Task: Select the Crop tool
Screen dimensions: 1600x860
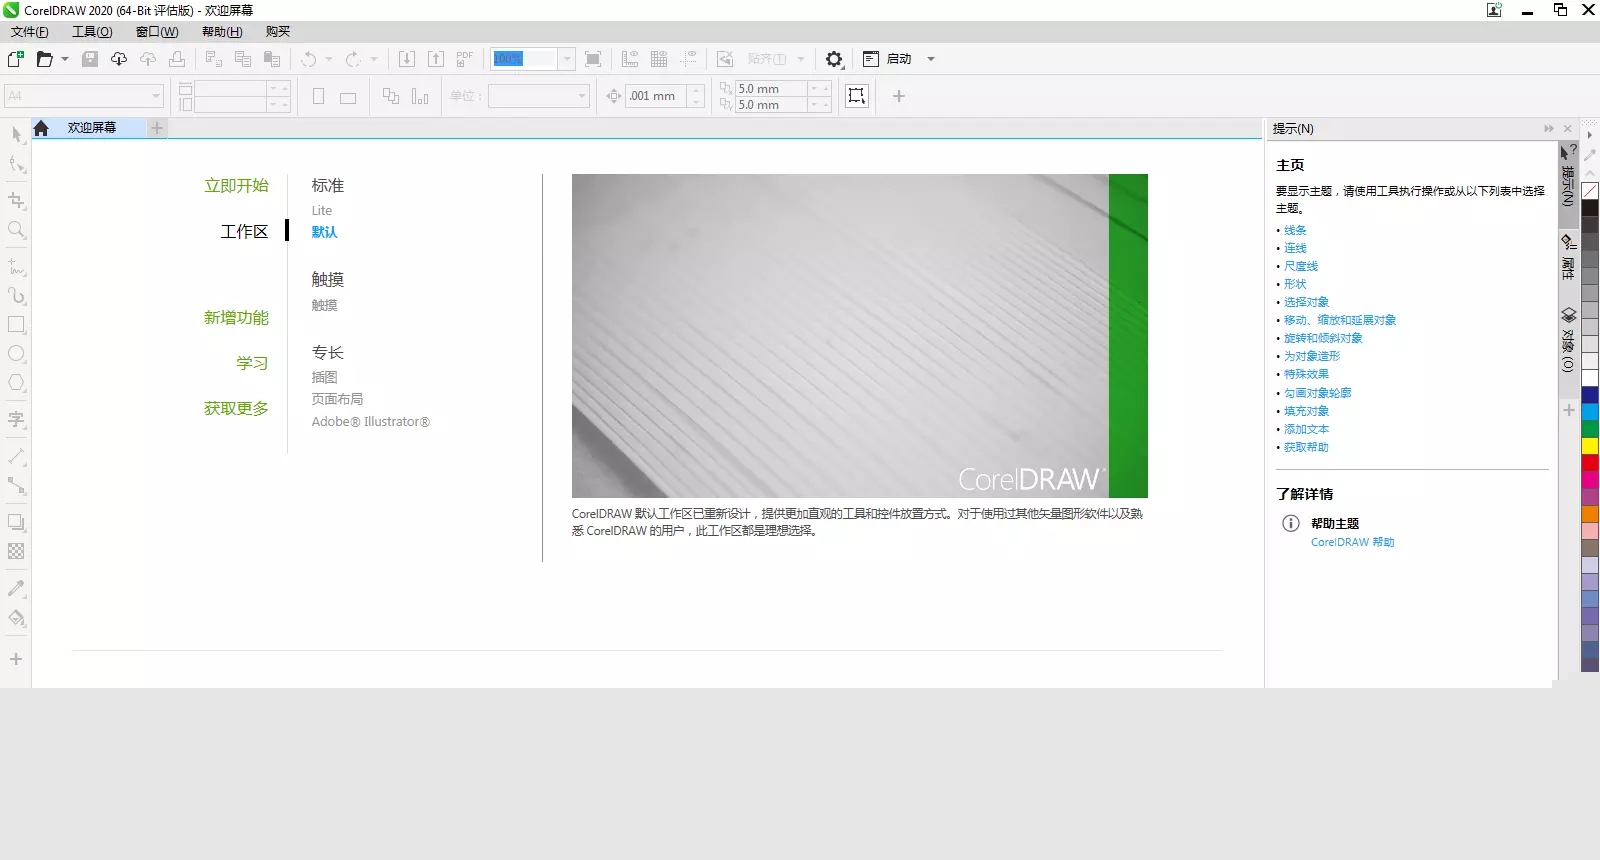Action: coord(16,200)
